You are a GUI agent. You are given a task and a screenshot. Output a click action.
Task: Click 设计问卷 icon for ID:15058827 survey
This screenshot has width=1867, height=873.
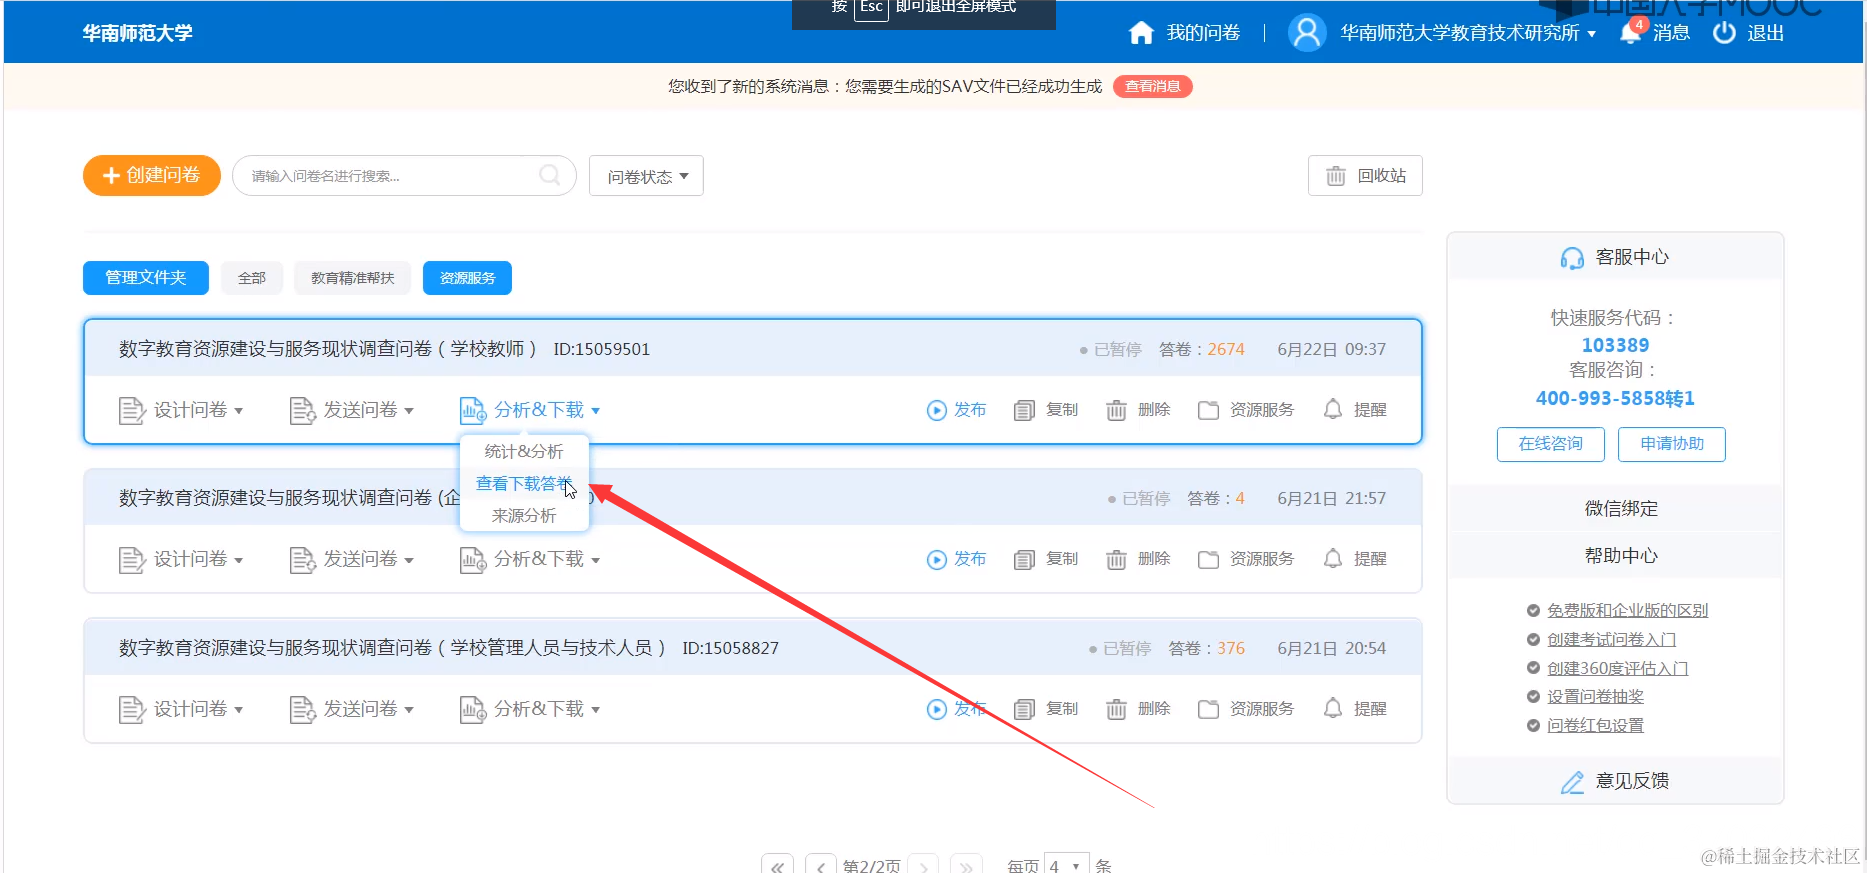pos(132,709)
